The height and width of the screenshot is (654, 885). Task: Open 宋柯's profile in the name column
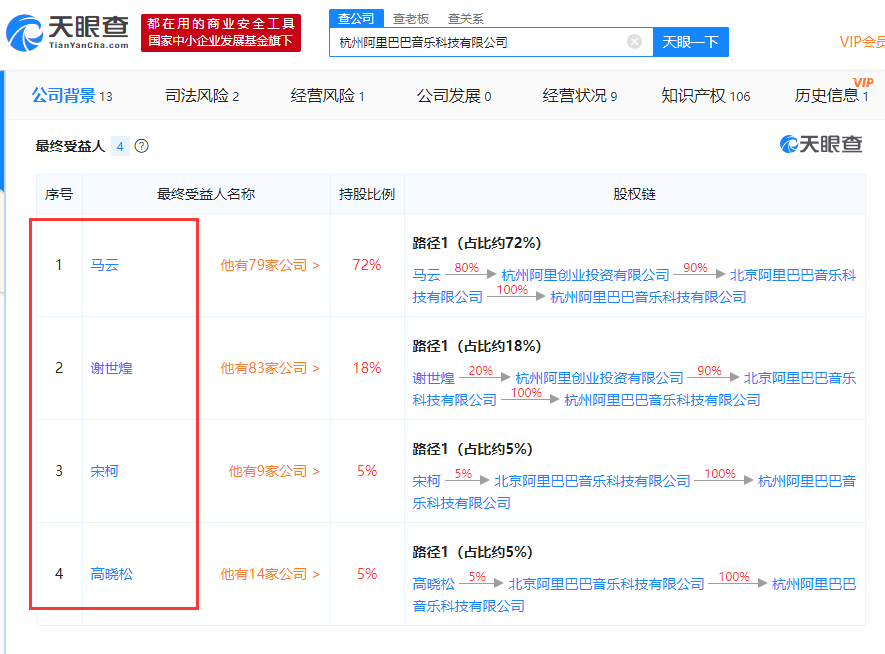point(104,471)
